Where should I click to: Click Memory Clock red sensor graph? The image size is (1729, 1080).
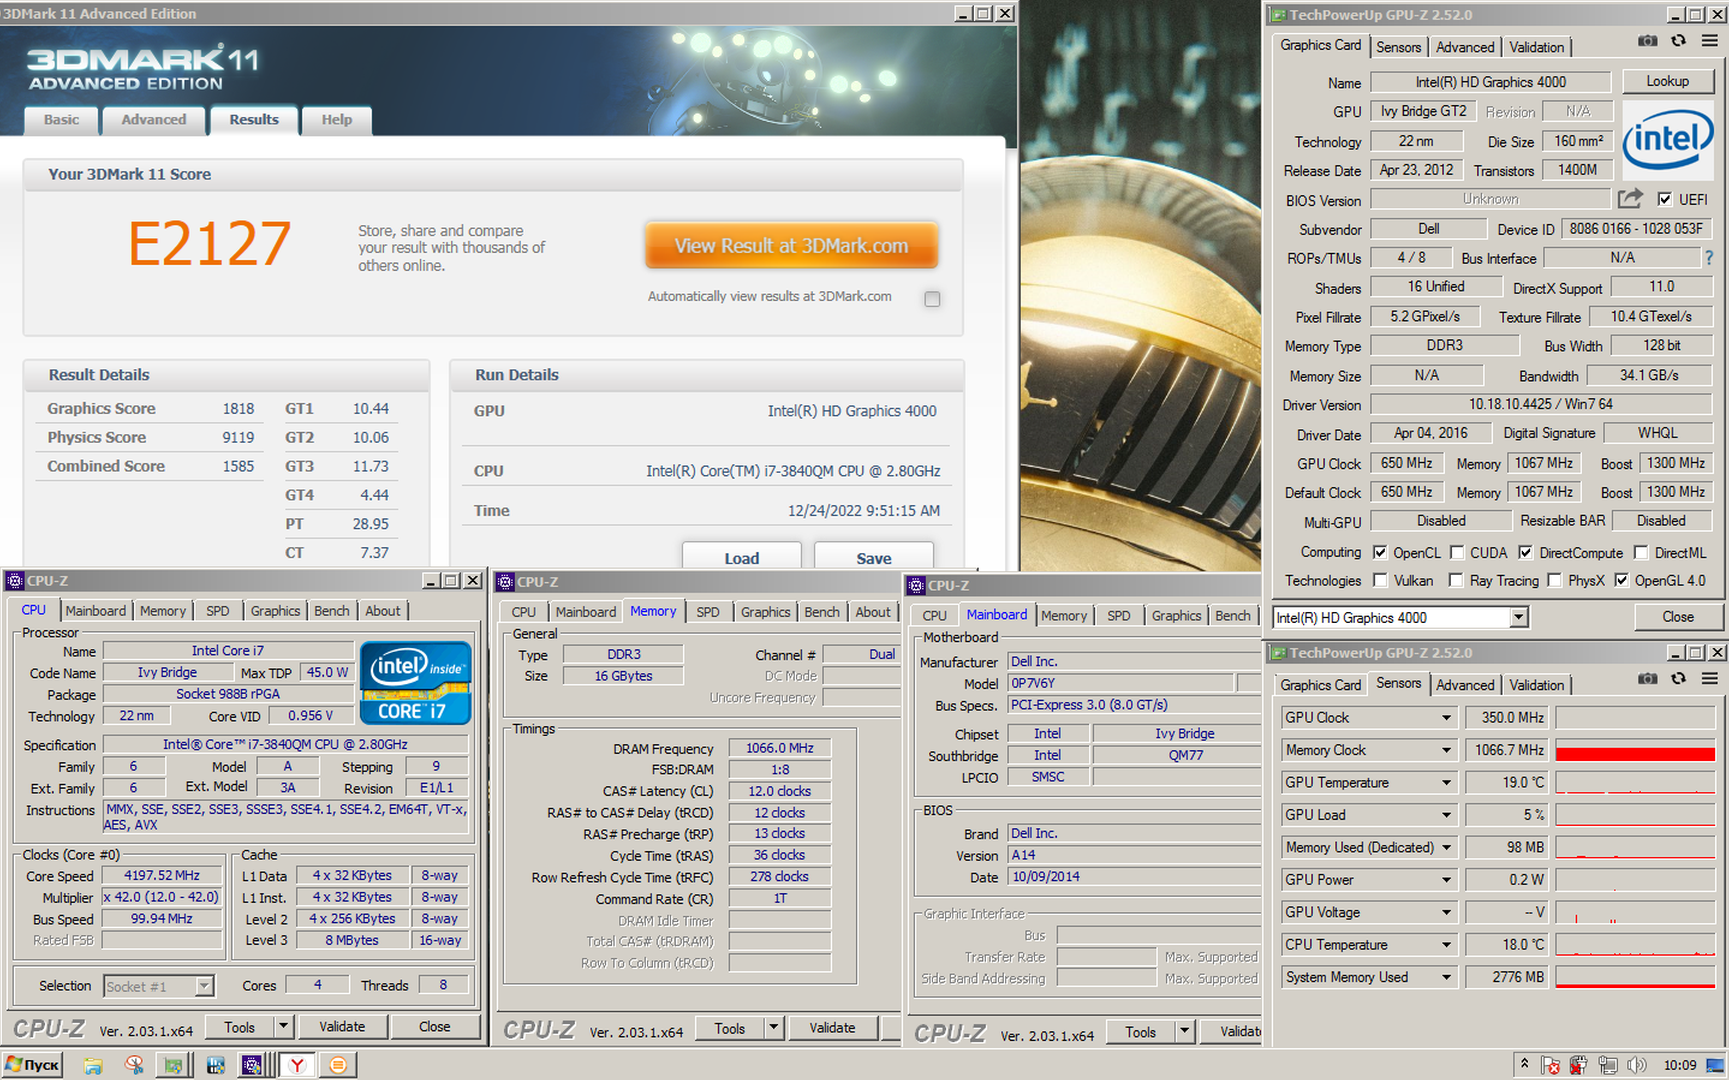coord(1635,750)
